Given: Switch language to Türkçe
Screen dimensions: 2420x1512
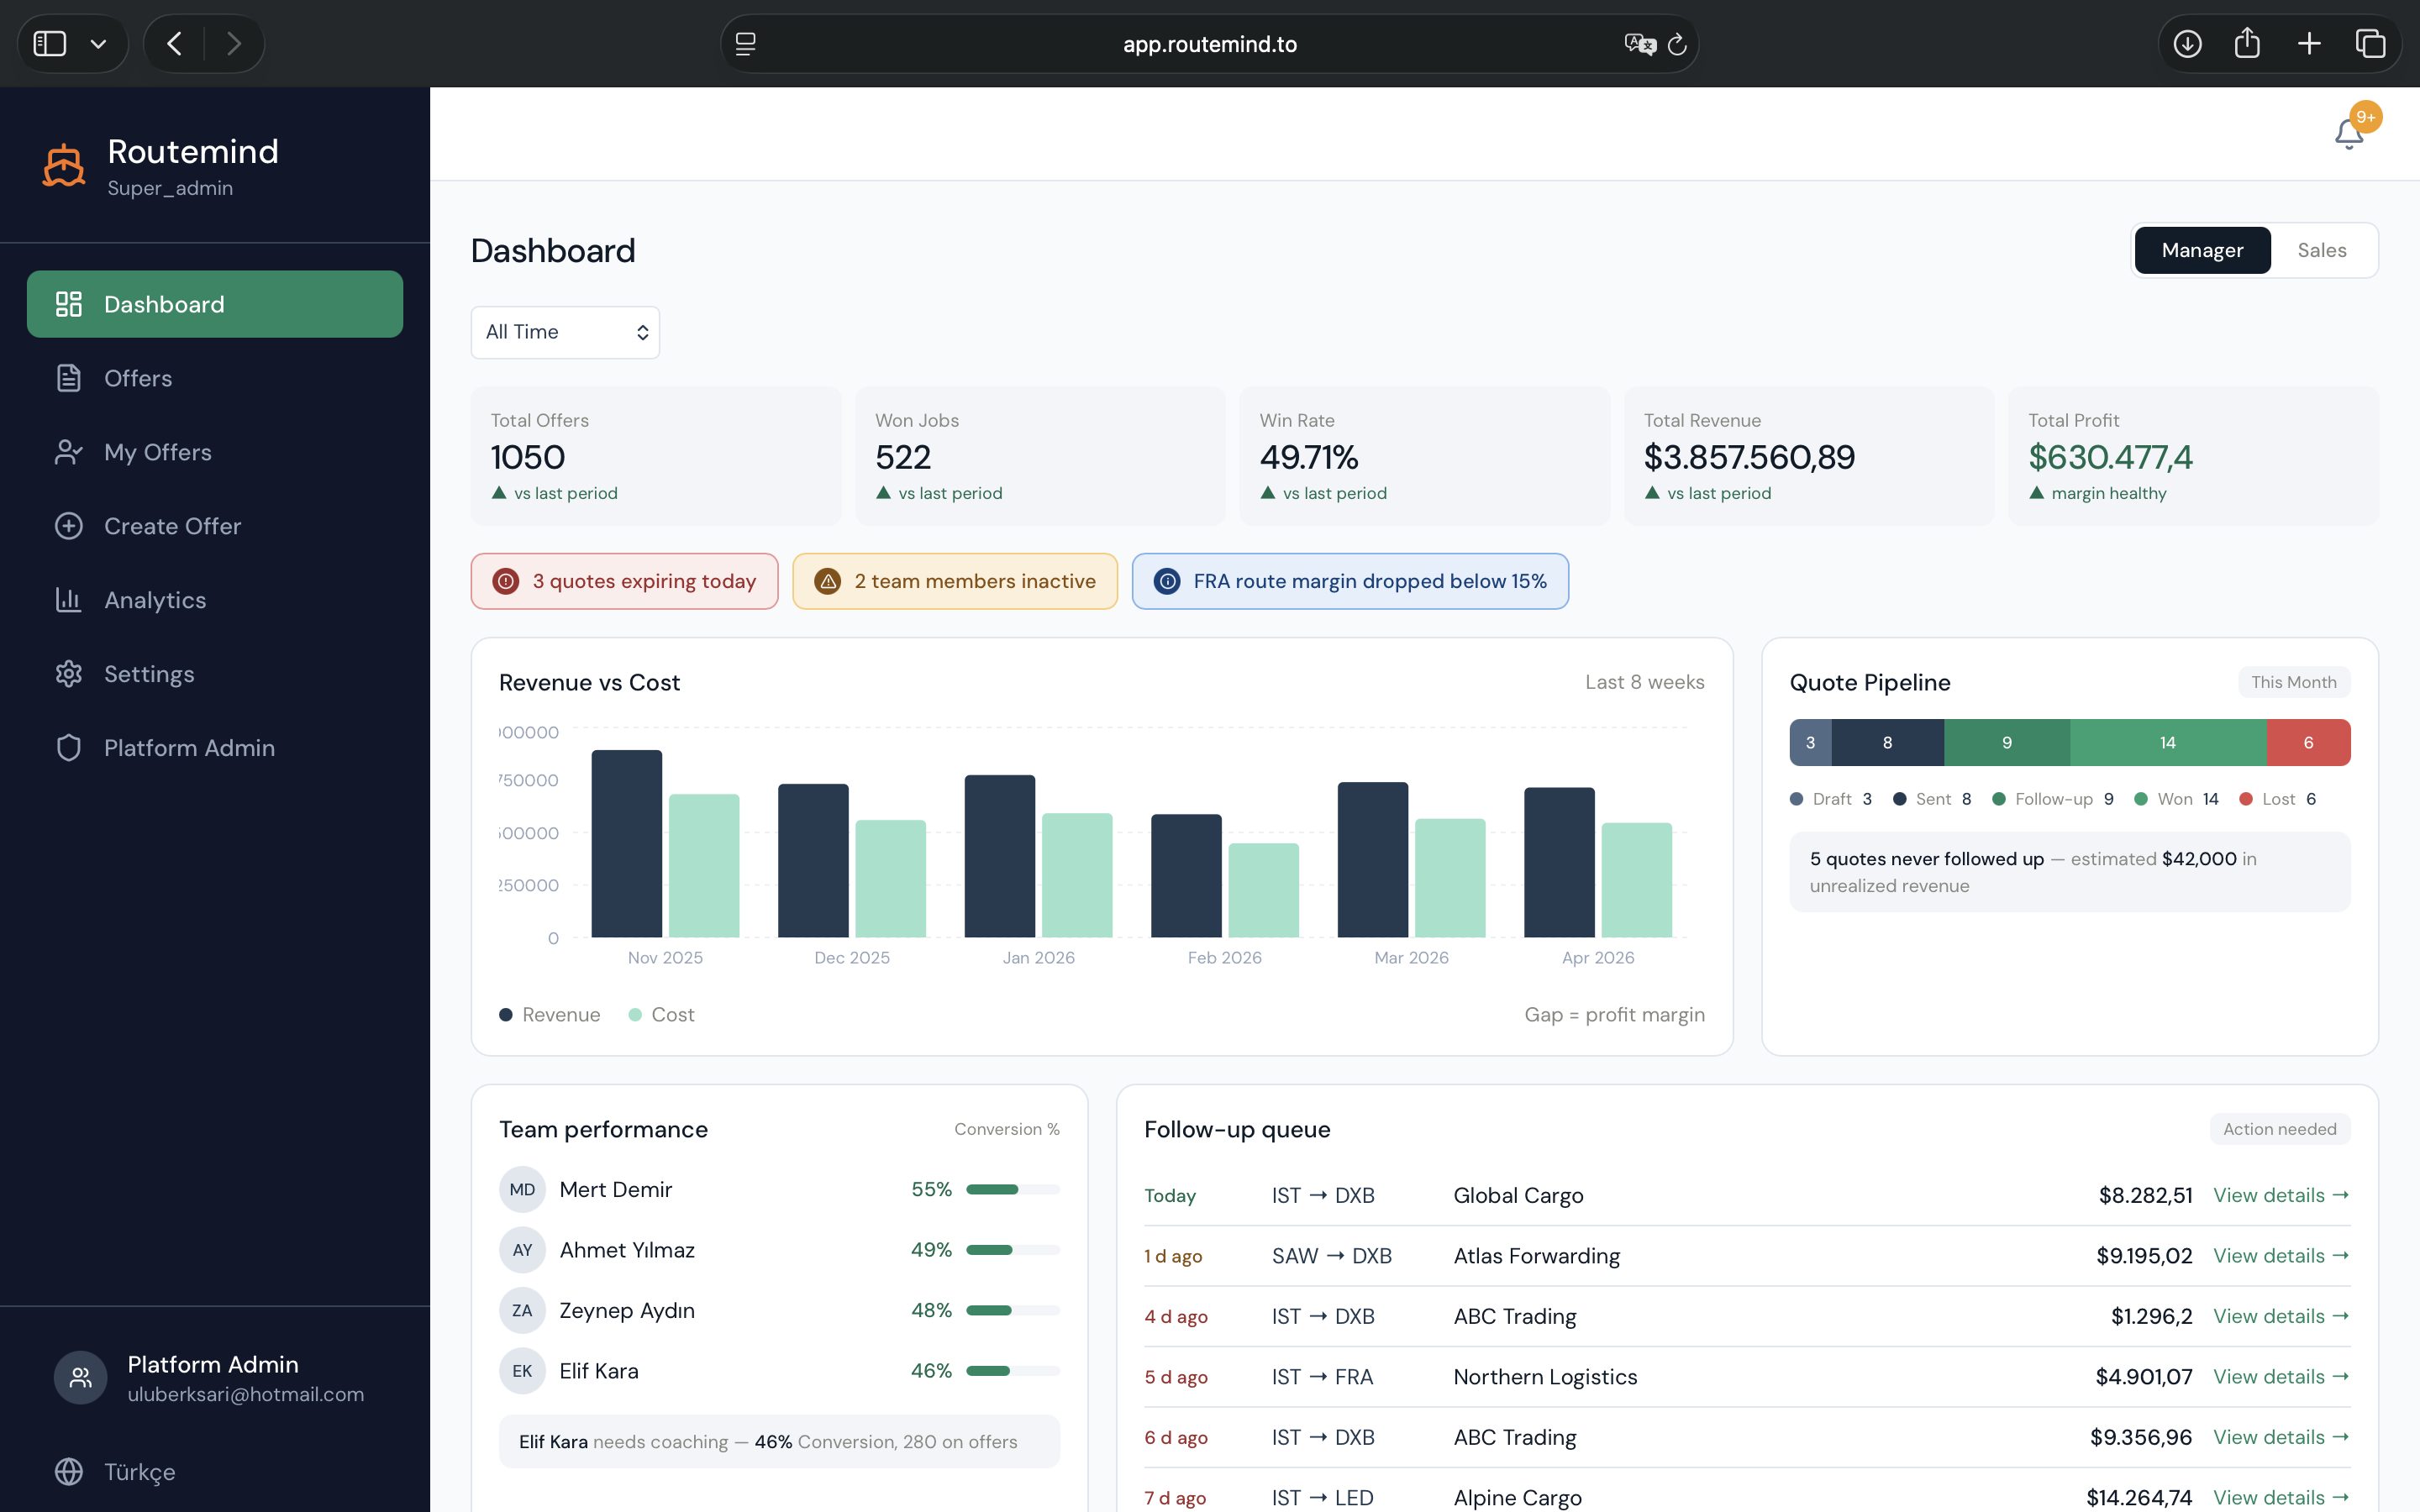Looking at the screenshot, I should coord(140,1472).
